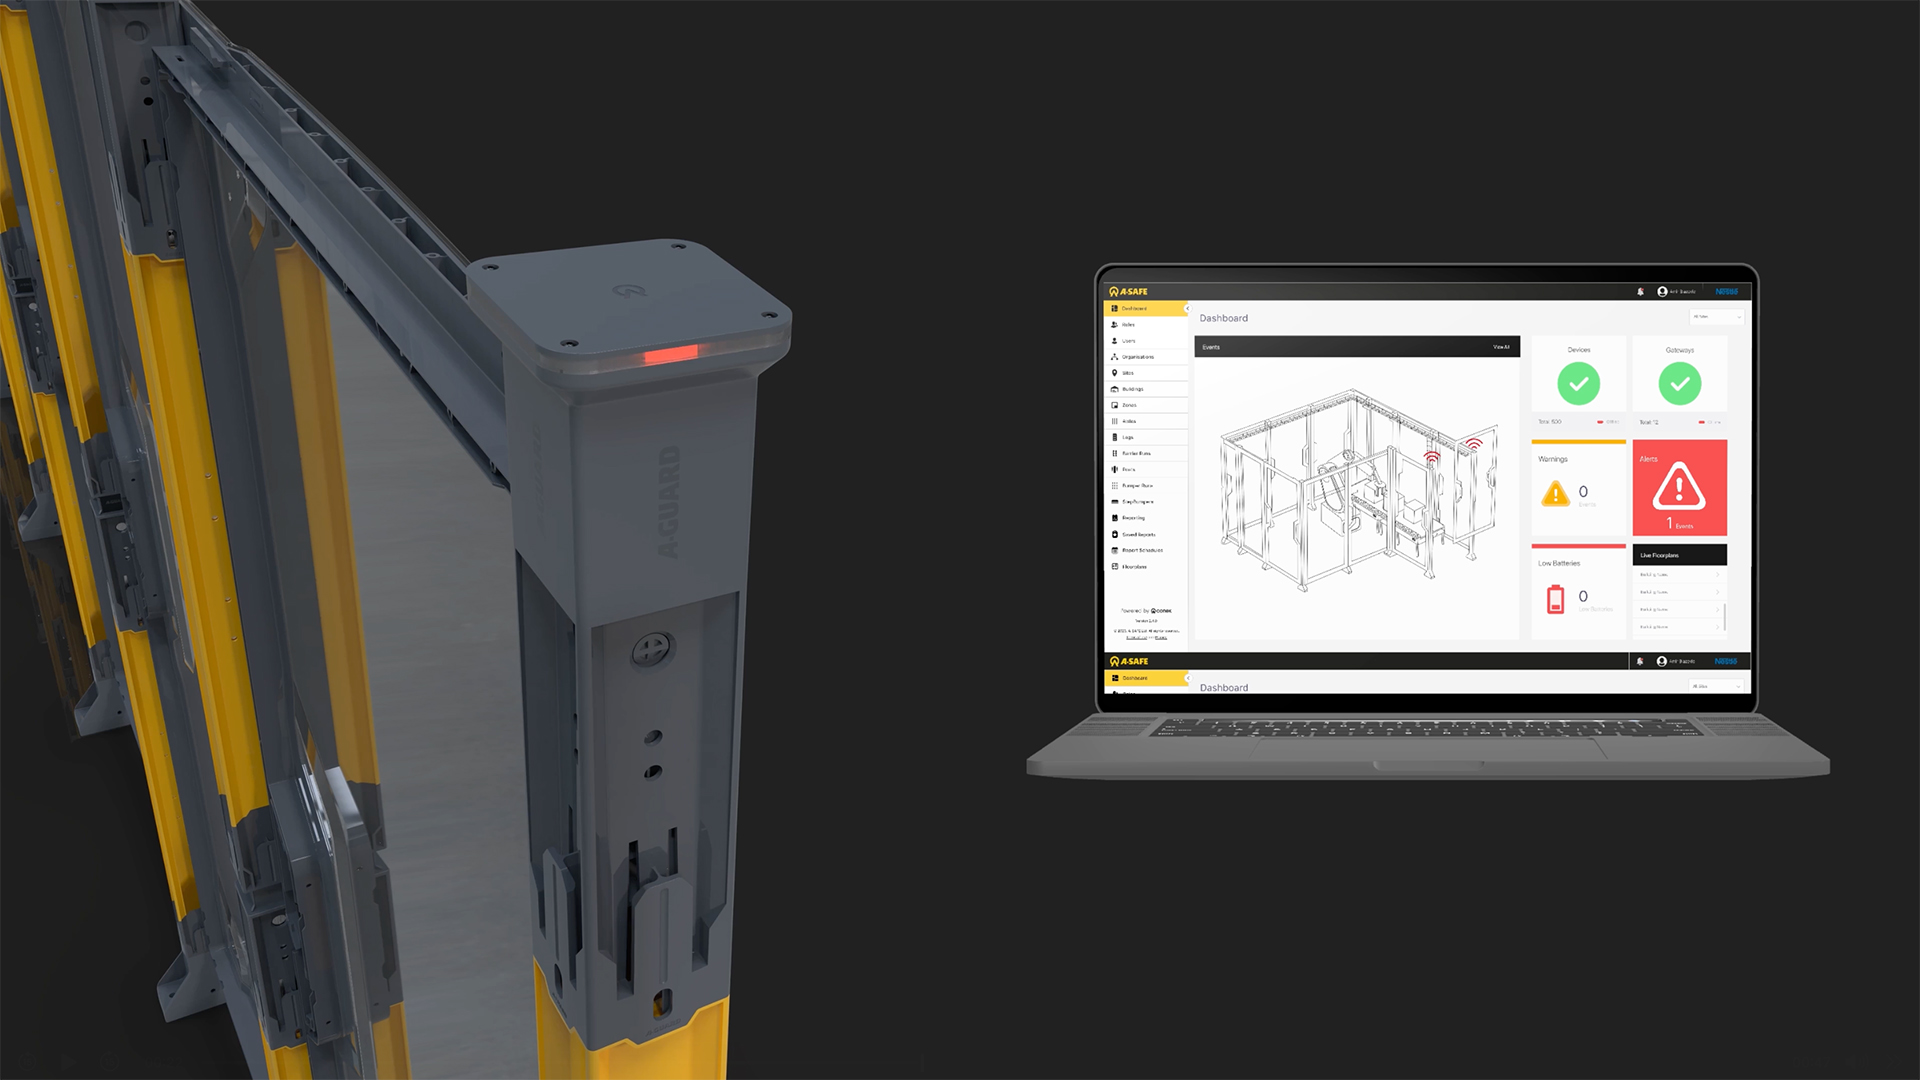Open the topmost All Sites dropdown
The height and width of the screenshot is (1080, 1920).
tap(1716, 317)
